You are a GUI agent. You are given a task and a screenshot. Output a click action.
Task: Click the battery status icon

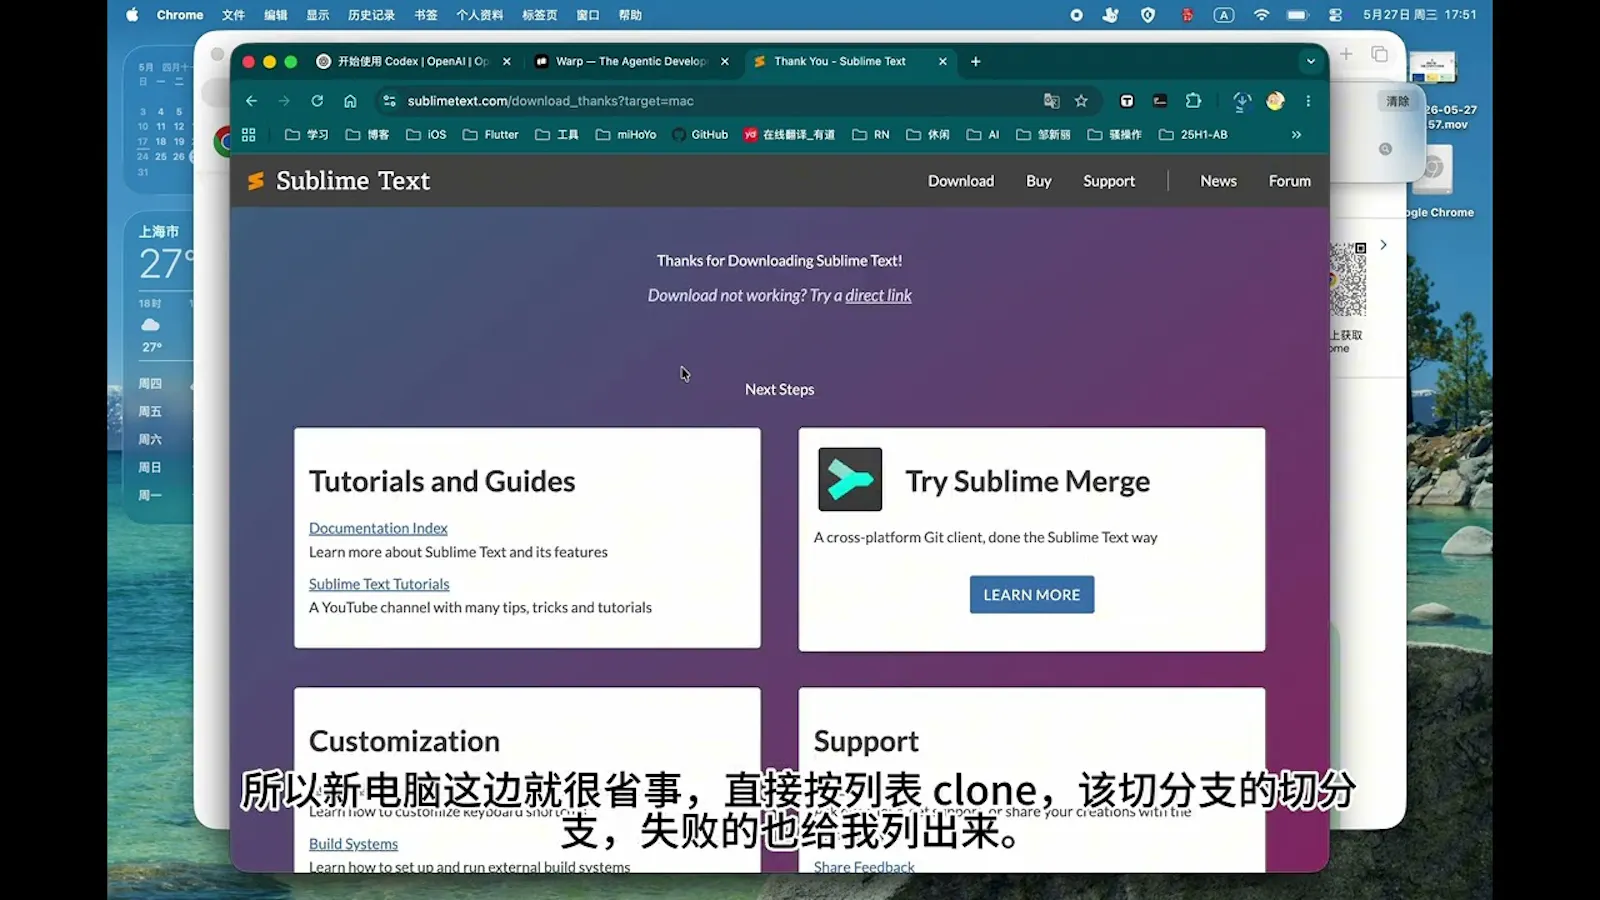tap(1298, 15)
